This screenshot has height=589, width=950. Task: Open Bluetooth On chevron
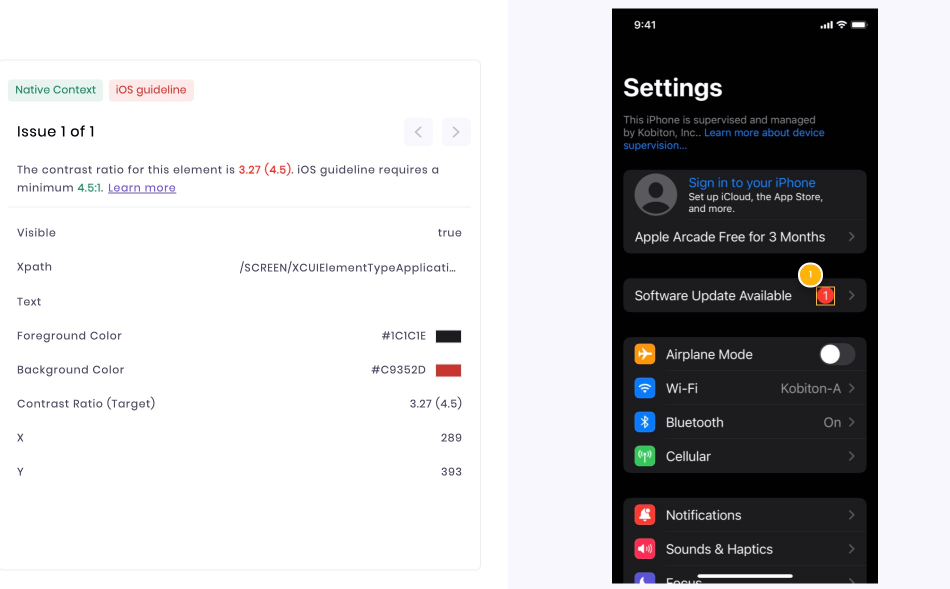click(852, 422)
